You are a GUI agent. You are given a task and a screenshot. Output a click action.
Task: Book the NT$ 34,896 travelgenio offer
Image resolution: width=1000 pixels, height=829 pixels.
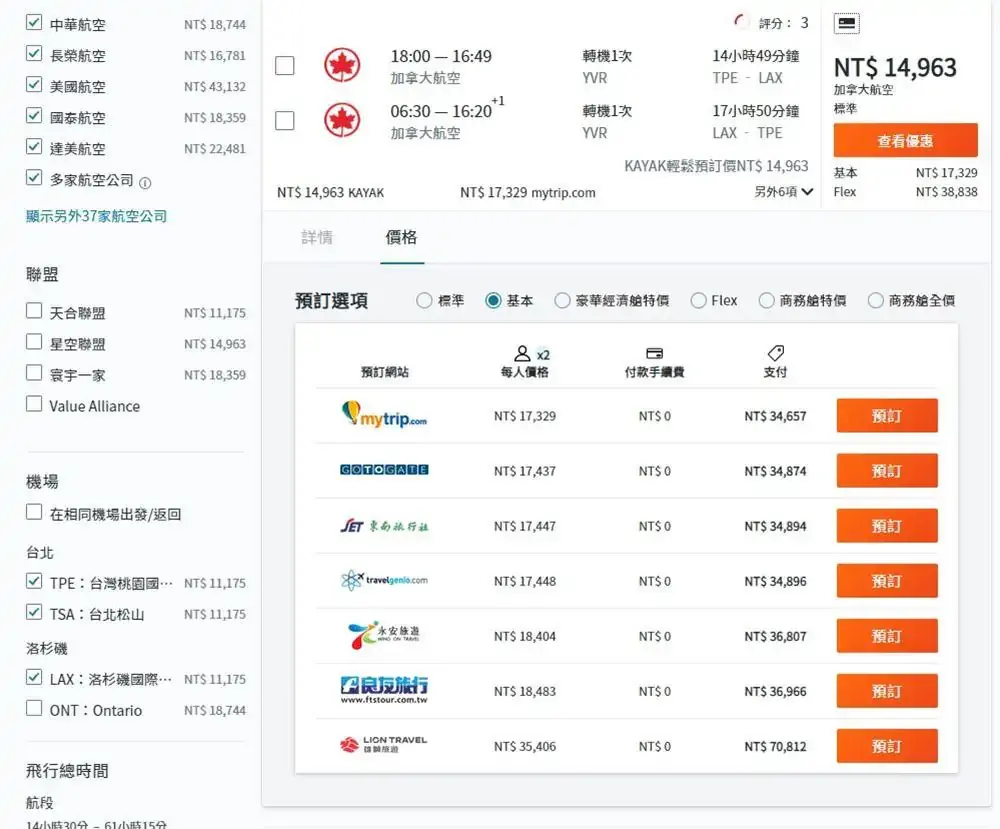click(x=887, y=581)
